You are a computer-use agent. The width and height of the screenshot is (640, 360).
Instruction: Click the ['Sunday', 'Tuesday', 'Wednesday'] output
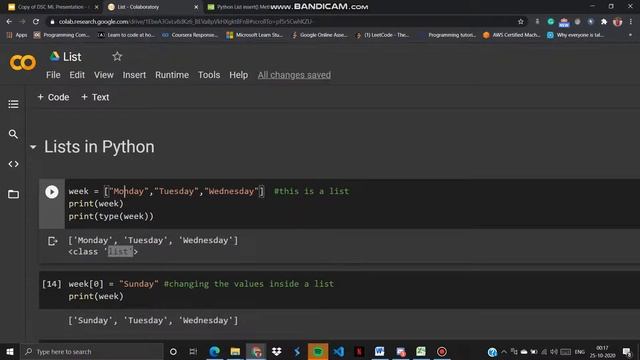tap(153, 321)
